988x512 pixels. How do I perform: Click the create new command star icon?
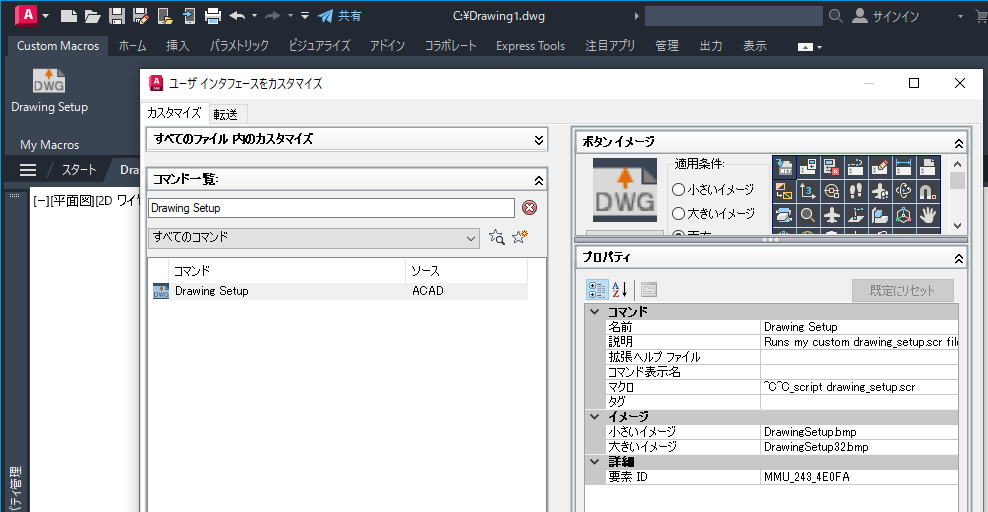coord(520,237)
